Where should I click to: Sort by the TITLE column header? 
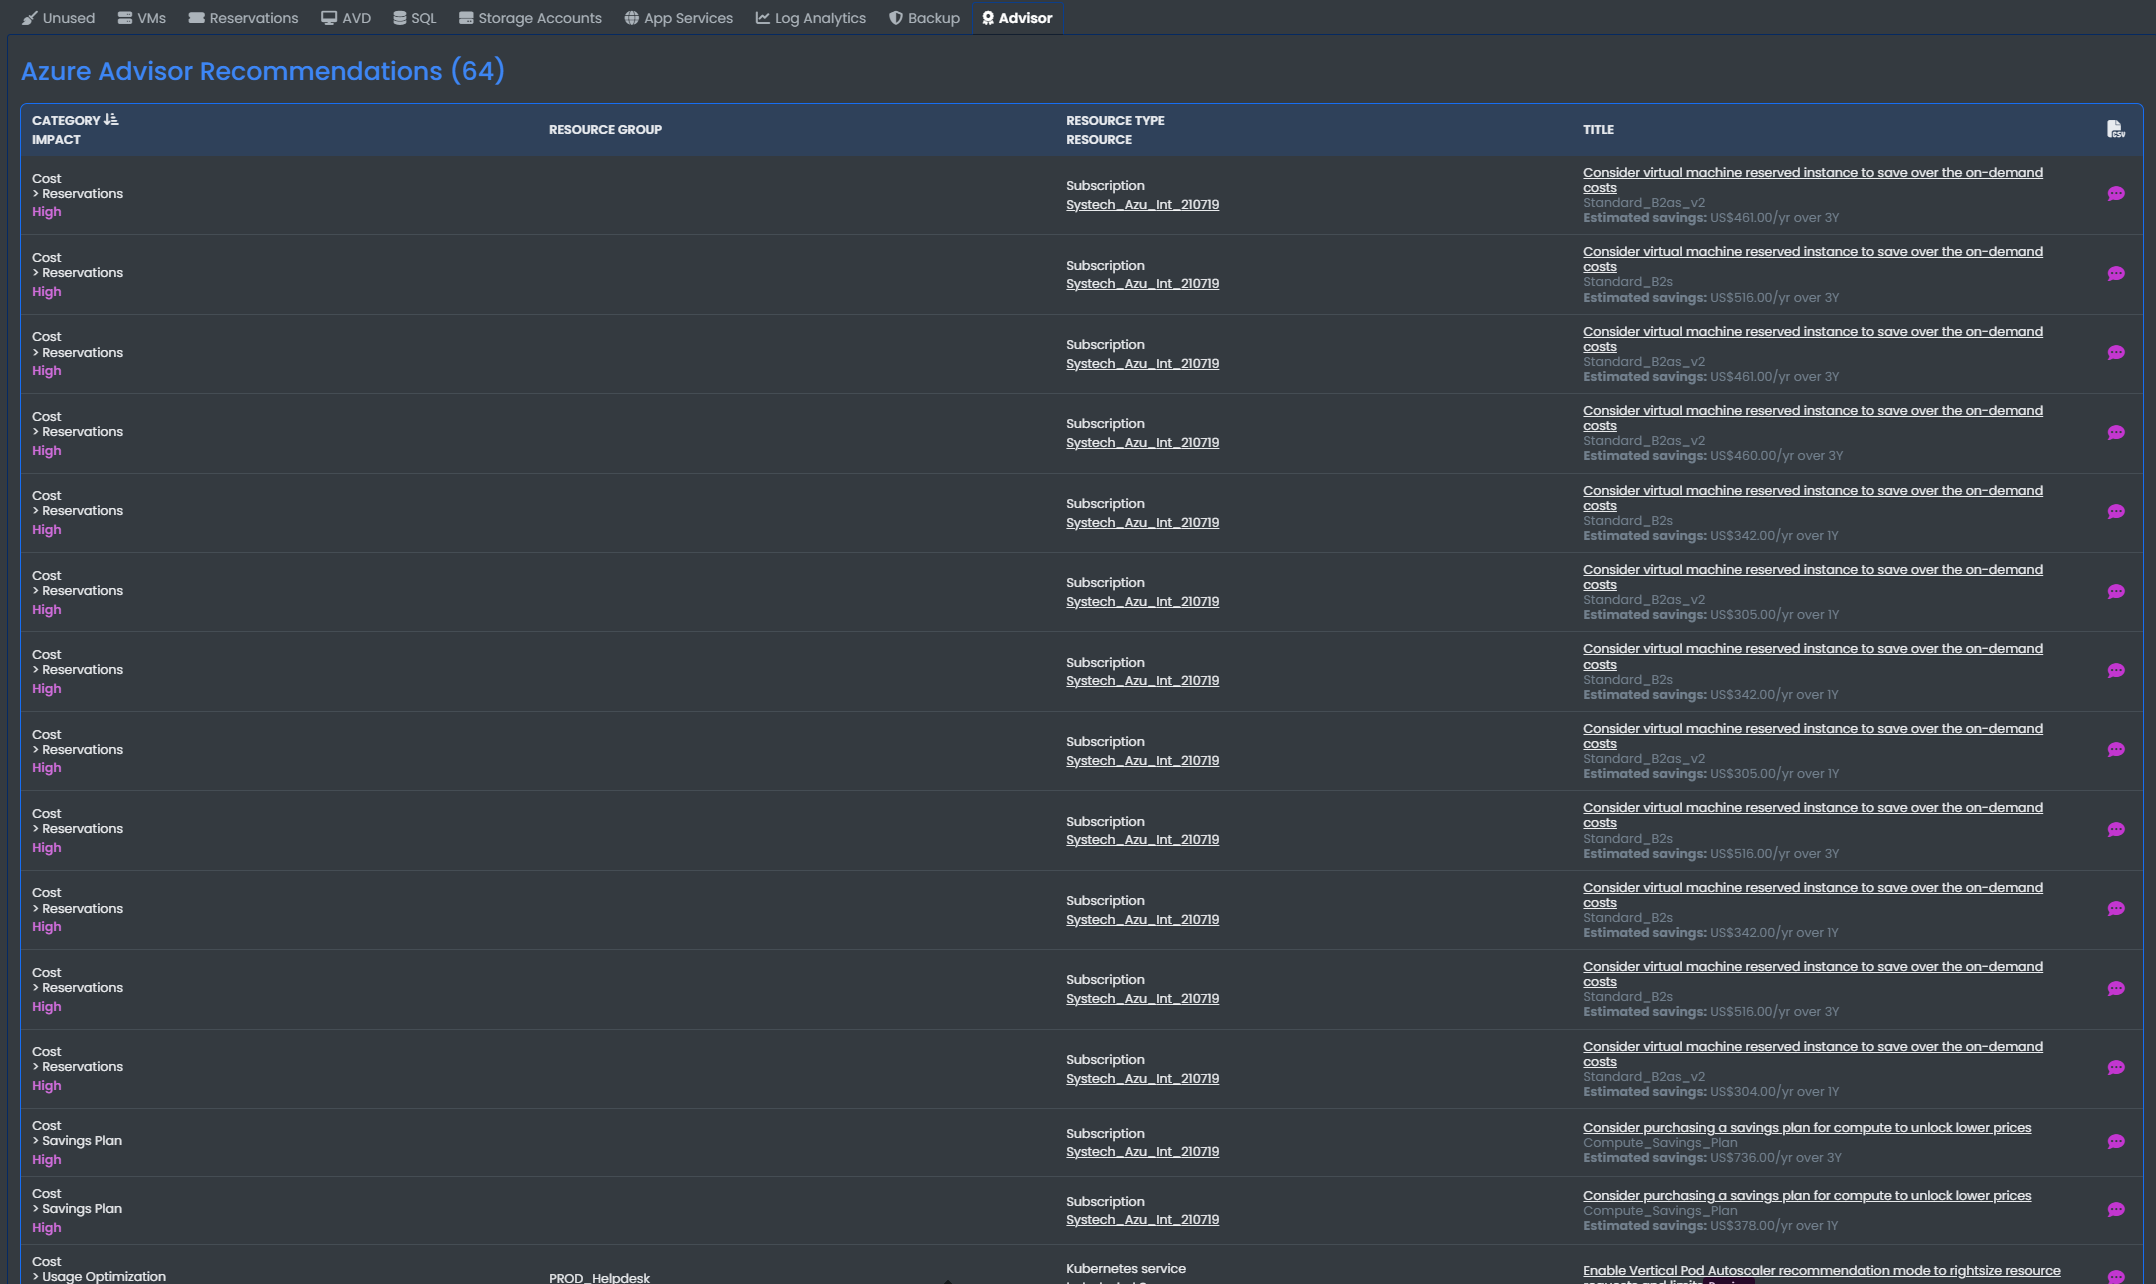pyautogui.click(x=1598, y=129)
